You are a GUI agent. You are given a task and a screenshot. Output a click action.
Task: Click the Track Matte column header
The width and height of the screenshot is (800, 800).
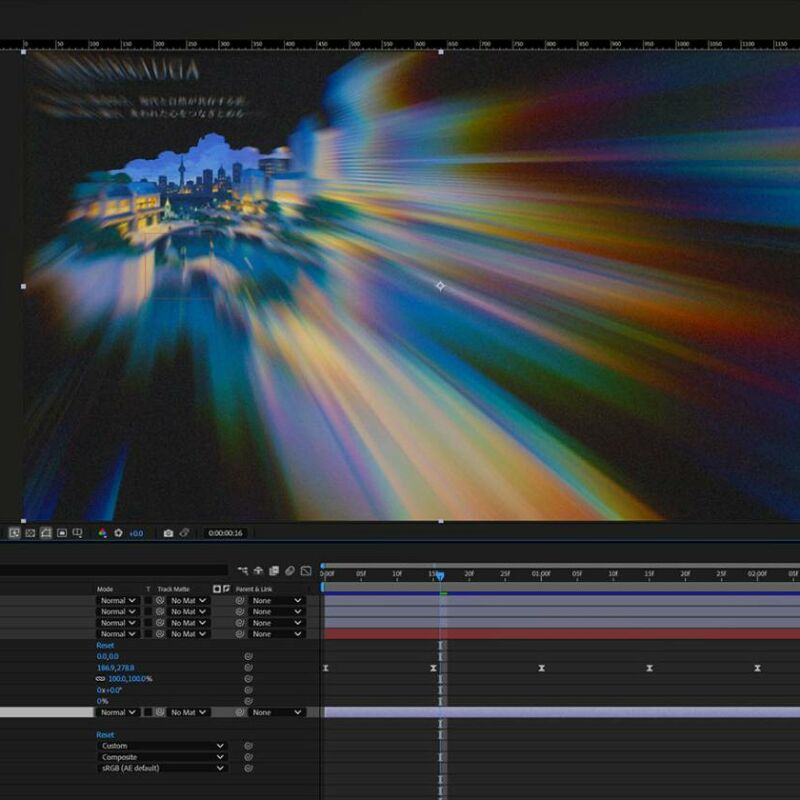pyautogui.click(x=173, y=589)
